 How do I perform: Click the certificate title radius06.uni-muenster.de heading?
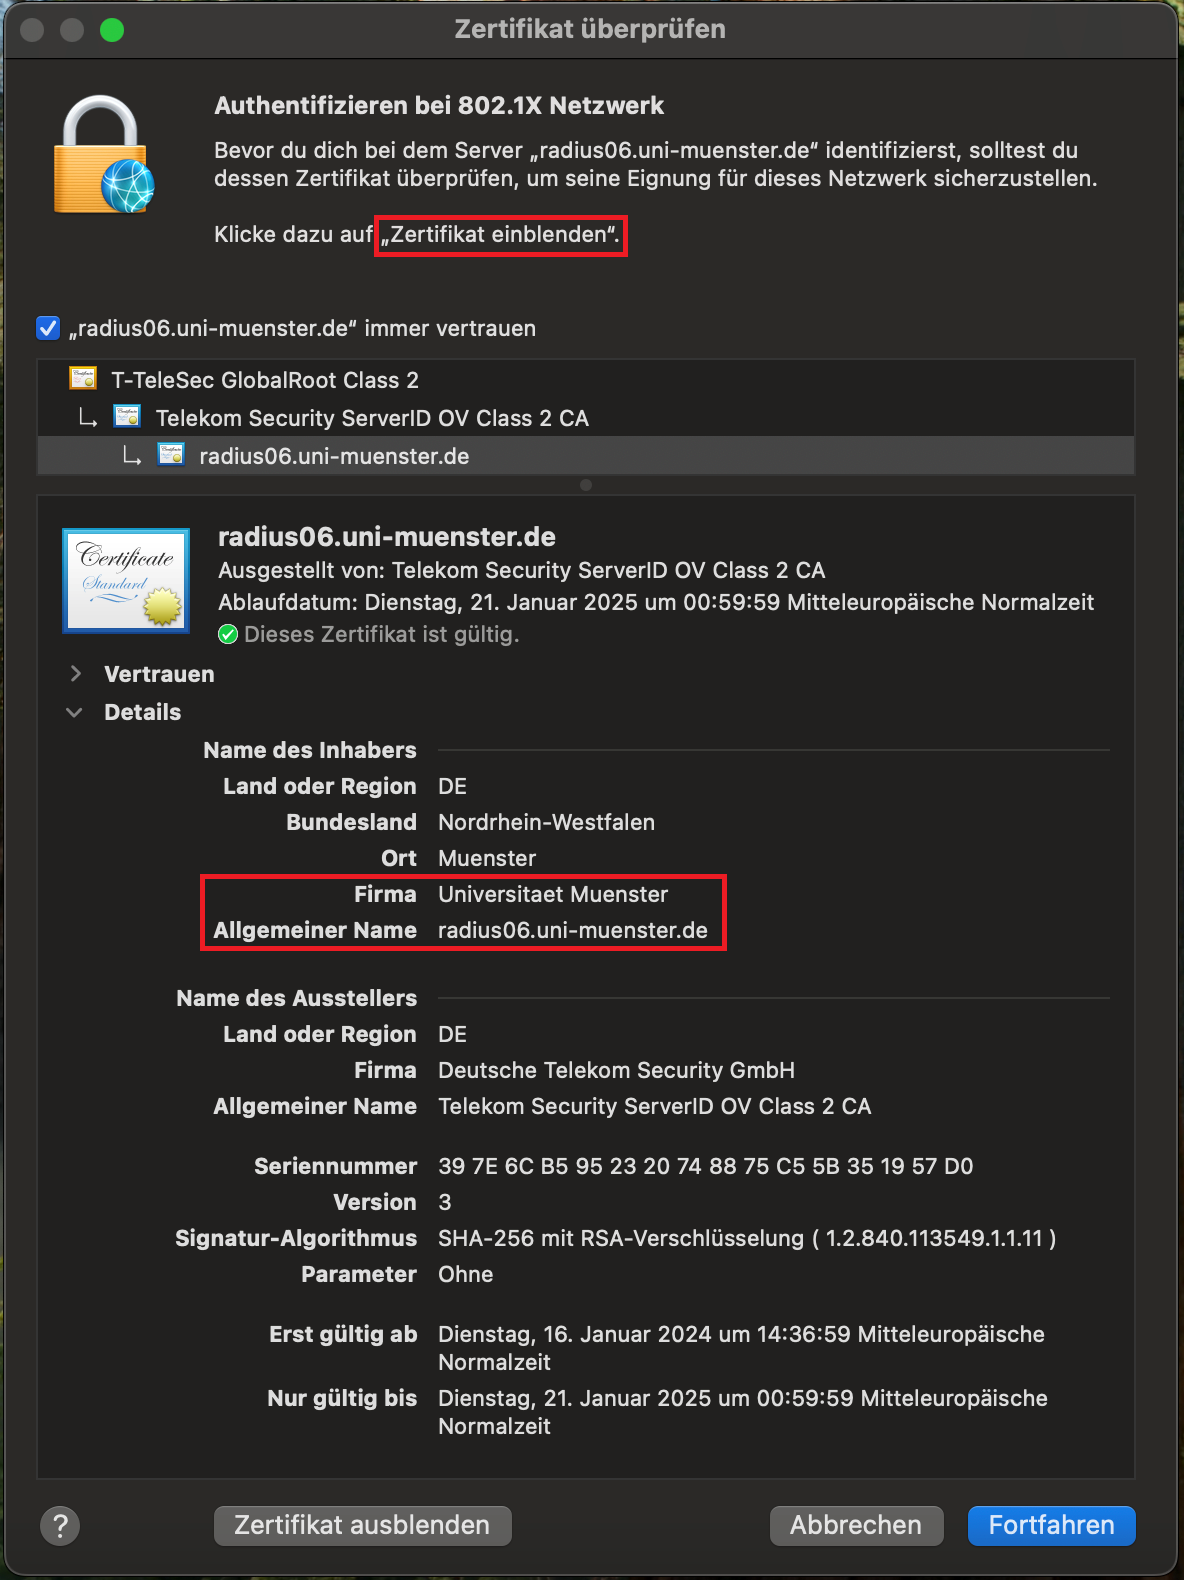click(387, 537)
